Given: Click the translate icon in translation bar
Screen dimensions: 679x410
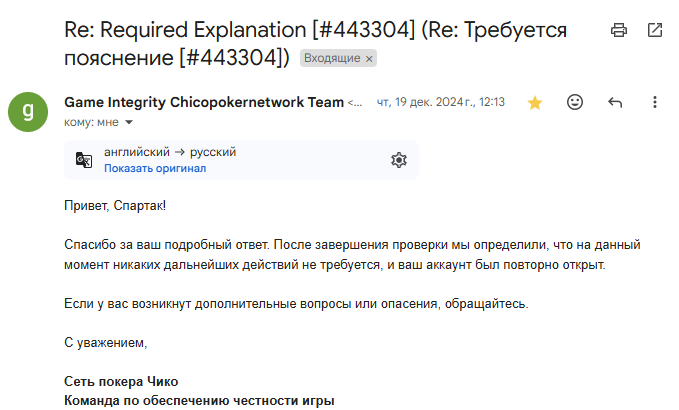Looking at the screenshot, I should [x=84, y=160].
